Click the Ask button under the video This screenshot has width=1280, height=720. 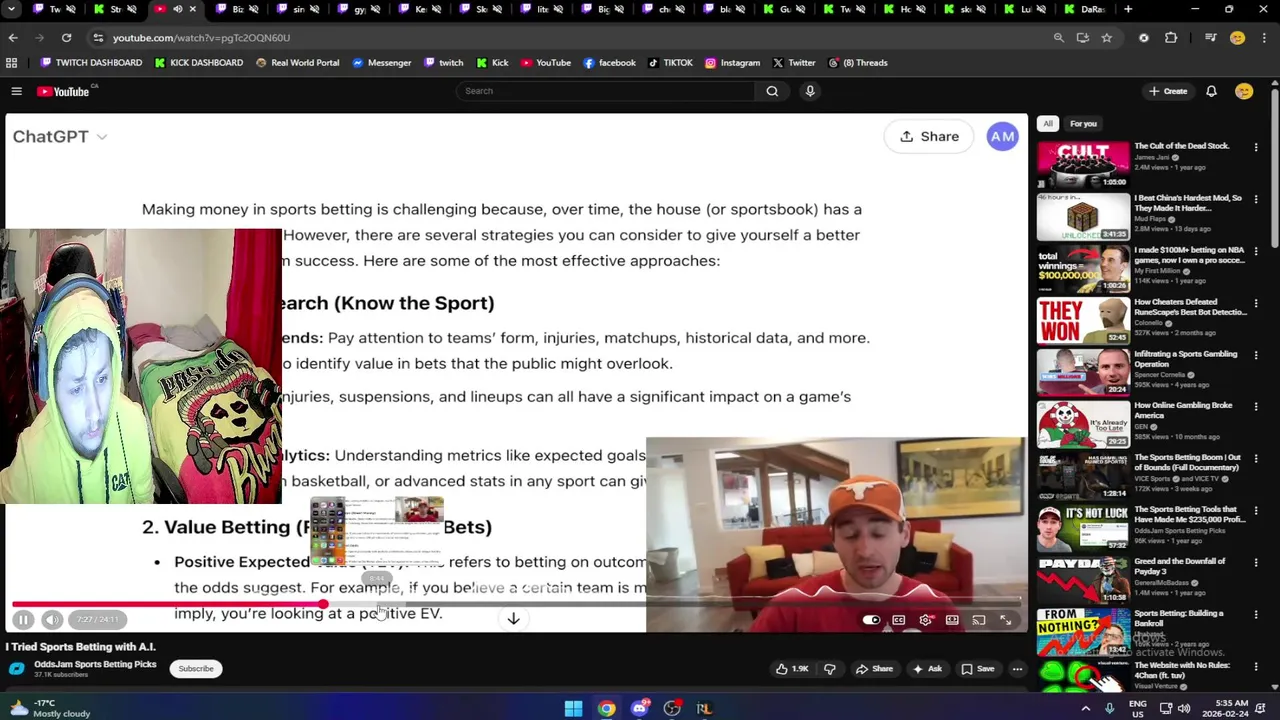point(927,669)
